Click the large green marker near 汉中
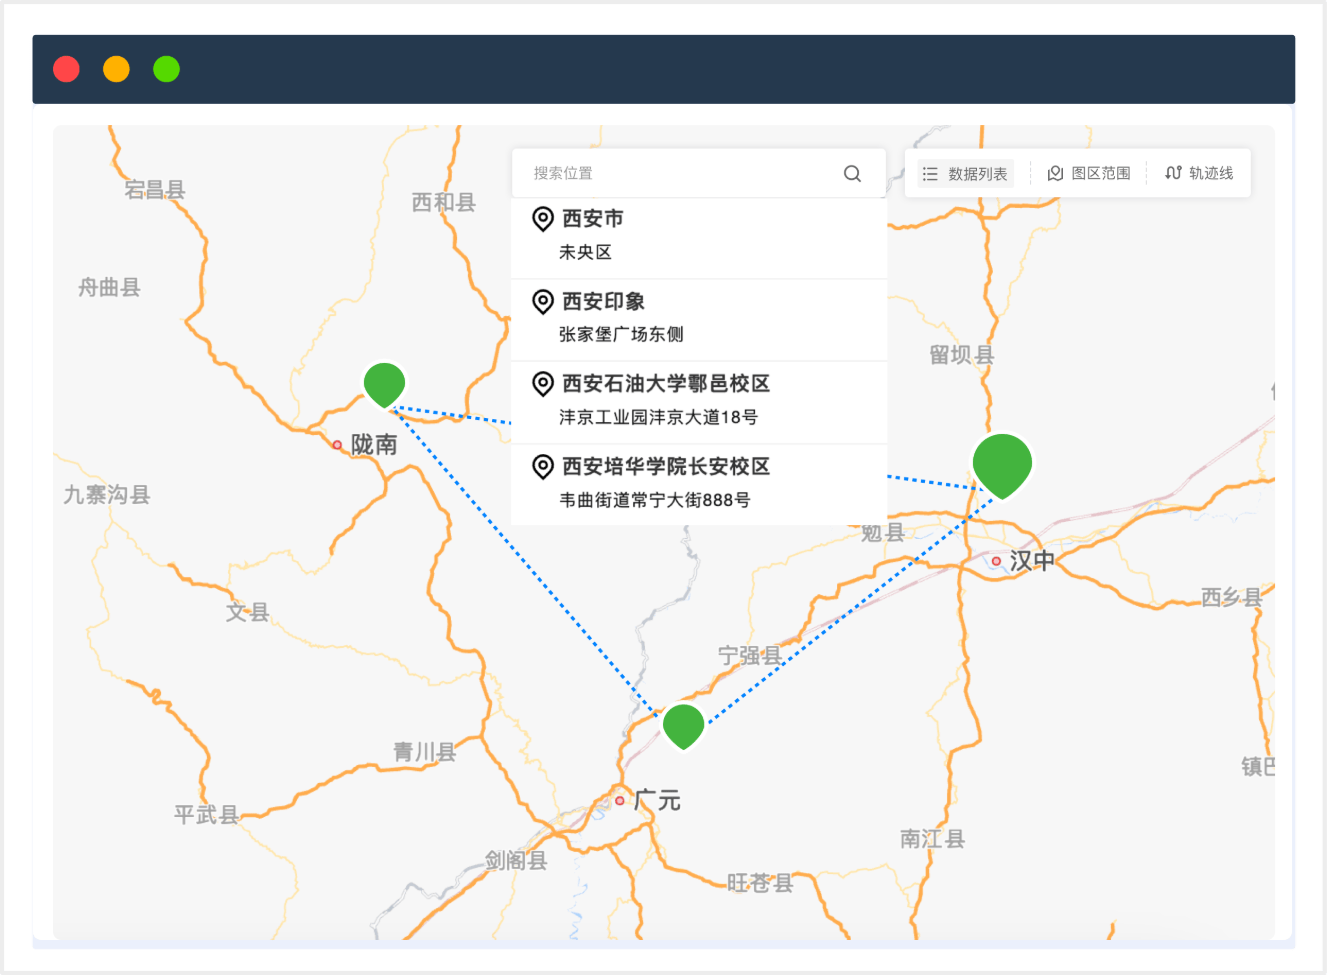Screen dimensions: 1327x975 (x=1002, y=463)
